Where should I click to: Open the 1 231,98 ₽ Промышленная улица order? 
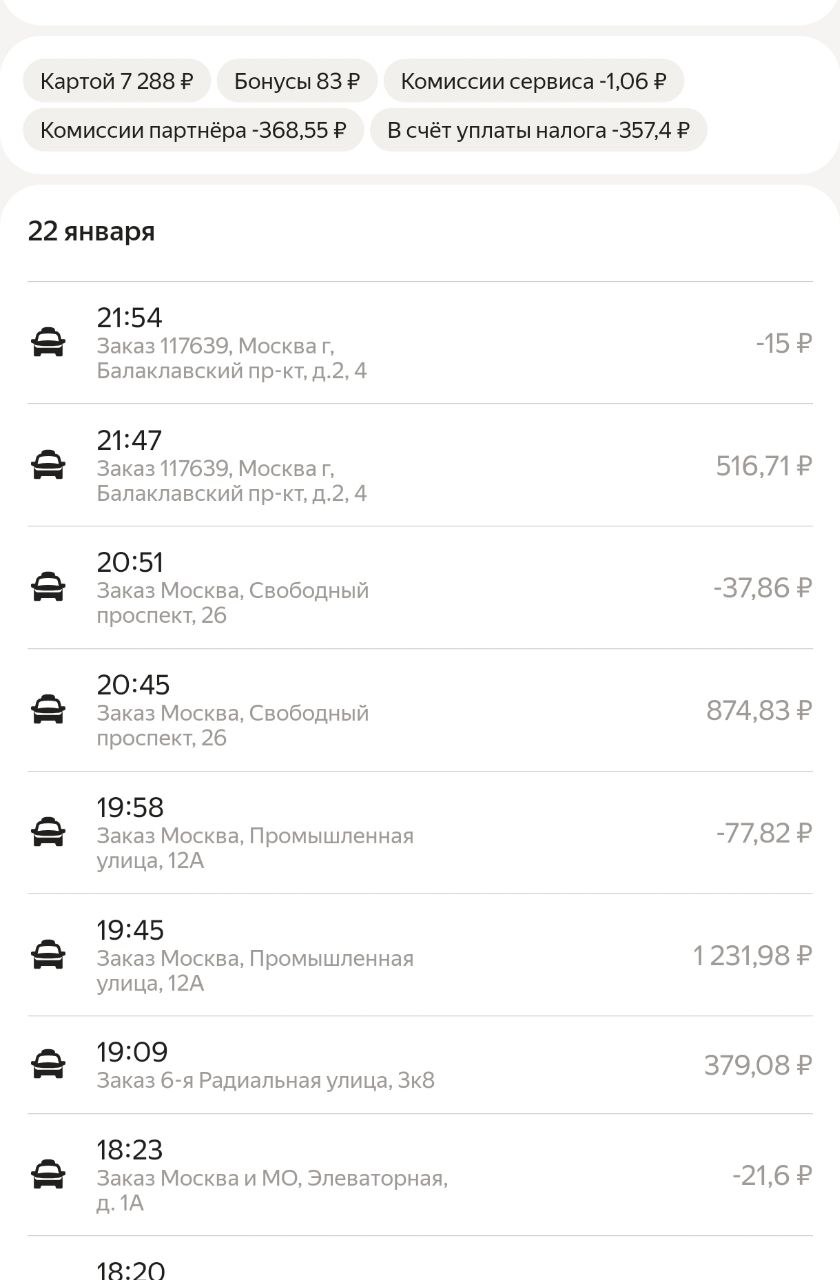(420, 956)
